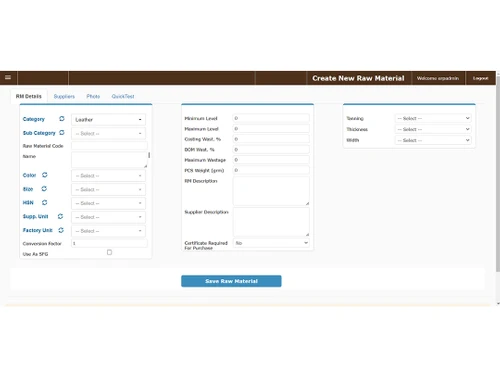500x375 pixels.
Task: Click the Costing Wast. % field
Action: [x=271, y=139]
